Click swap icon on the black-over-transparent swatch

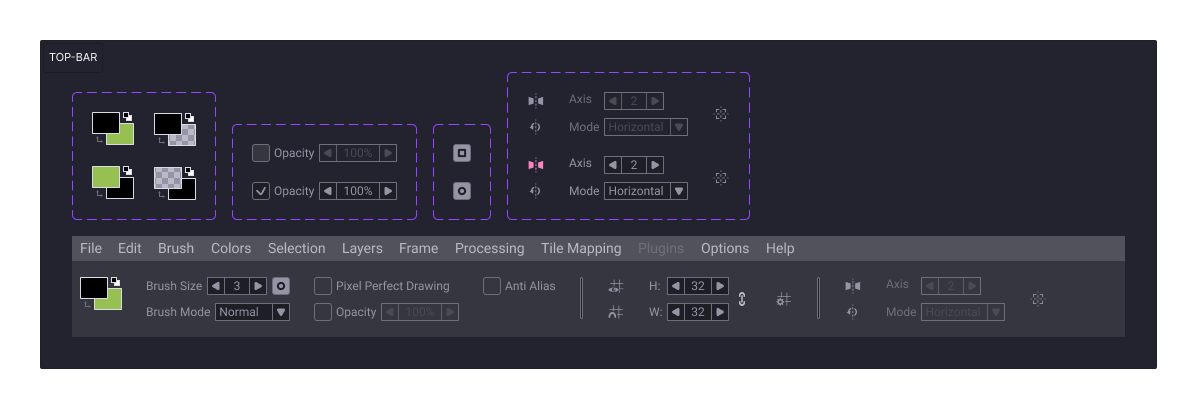pyautogui.click(x=189, y=118)
